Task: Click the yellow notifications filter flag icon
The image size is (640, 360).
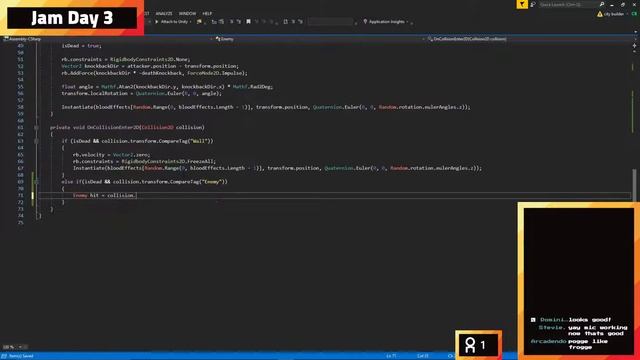Action: pyautogui.click(x=522, y=4)
